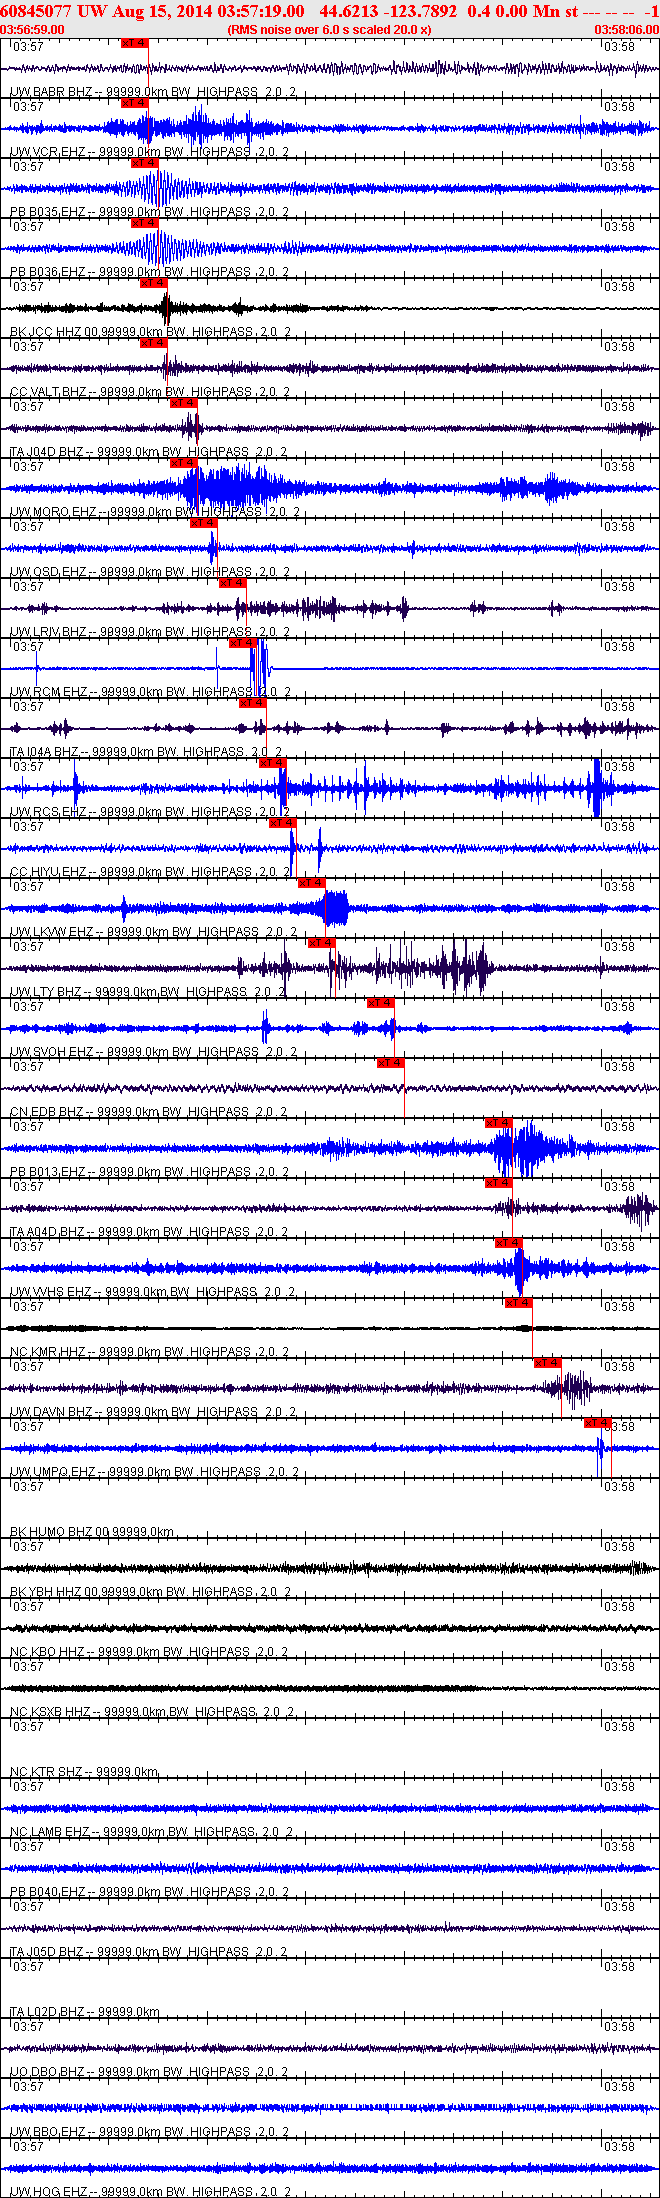Select the UW.MORO EHZ station label
This screenshot has height=2198, width=660.
pos(154,512)
